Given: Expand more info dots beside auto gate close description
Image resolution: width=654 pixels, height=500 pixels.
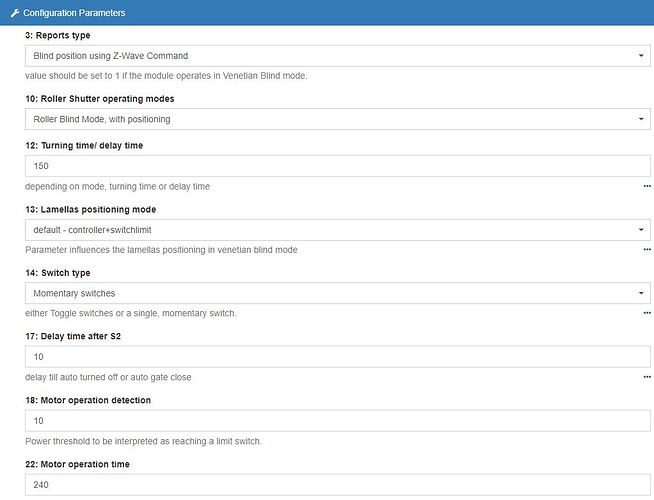Looking at the screenshot, I should (x=647, y=377).
